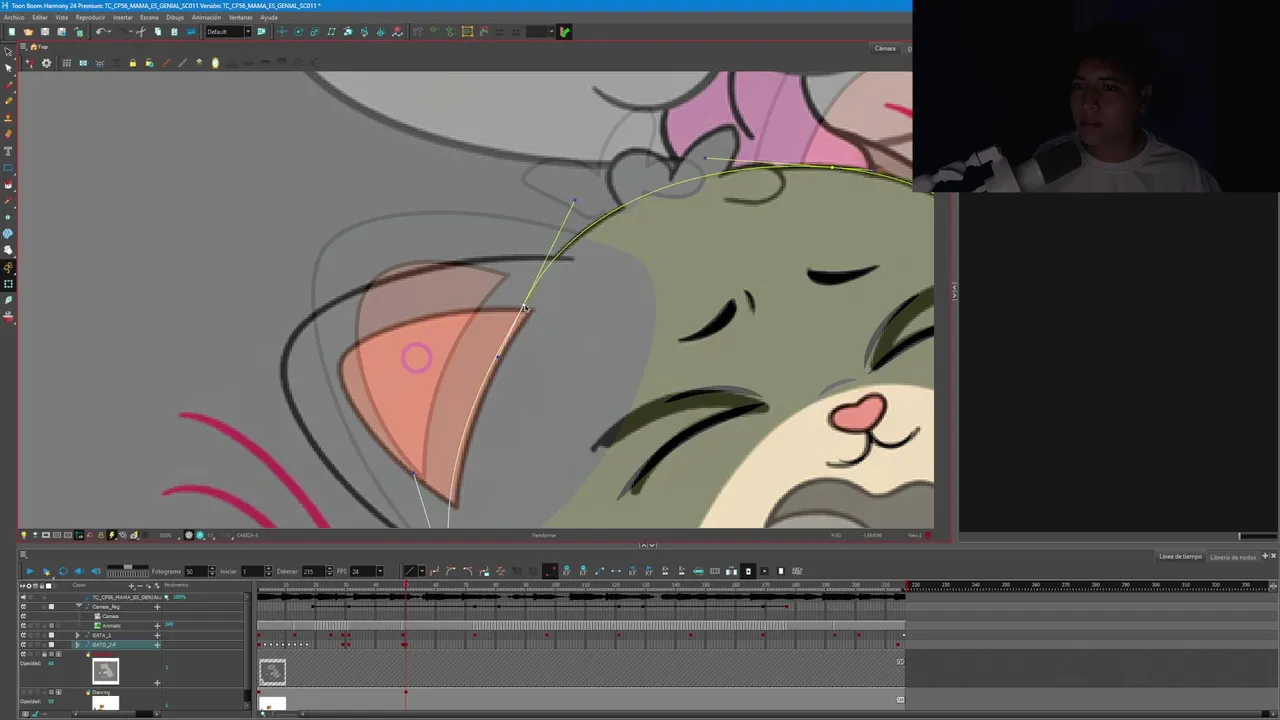Click the green checkmark icon in top toolbar
Image resolution: width=1280 pixels, height=720 pixels.
point(565,32)
